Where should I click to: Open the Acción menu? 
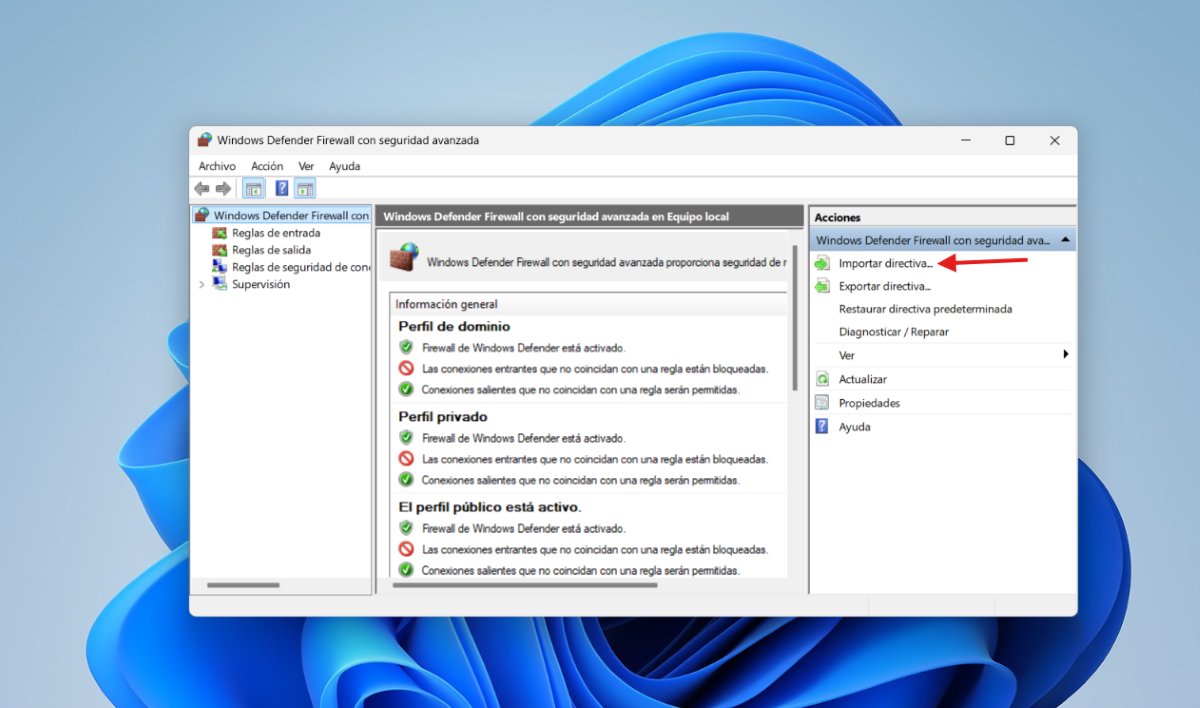pos(267,166)
